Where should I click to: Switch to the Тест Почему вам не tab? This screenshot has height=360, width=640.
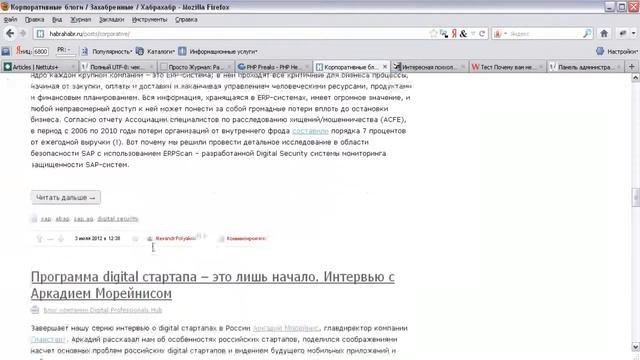[x=507, y=67]
